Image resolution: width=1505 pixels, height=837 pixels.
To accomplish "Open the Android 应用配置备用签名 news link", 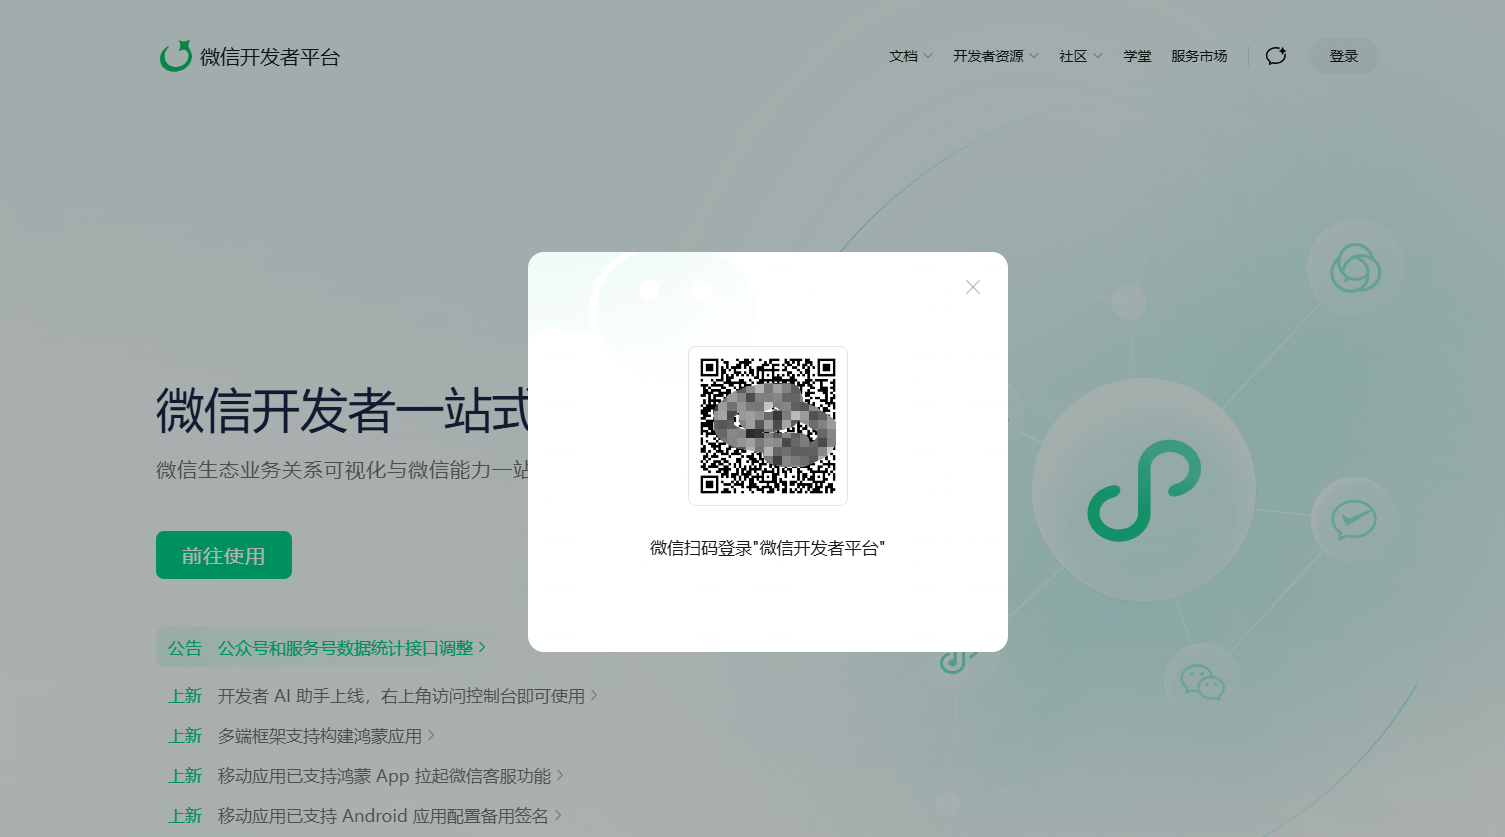I will point(383,816).
